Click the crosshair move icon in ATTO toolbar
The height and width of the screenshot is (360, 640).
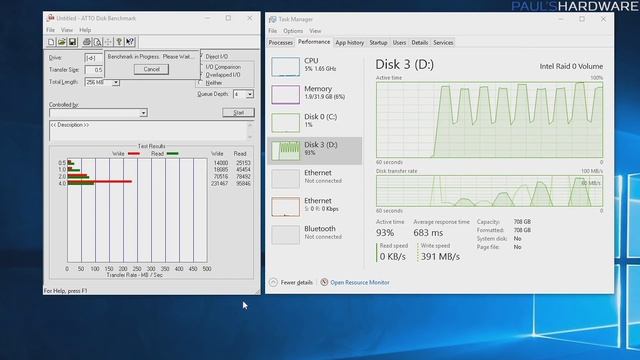click(x=108, y=42)
